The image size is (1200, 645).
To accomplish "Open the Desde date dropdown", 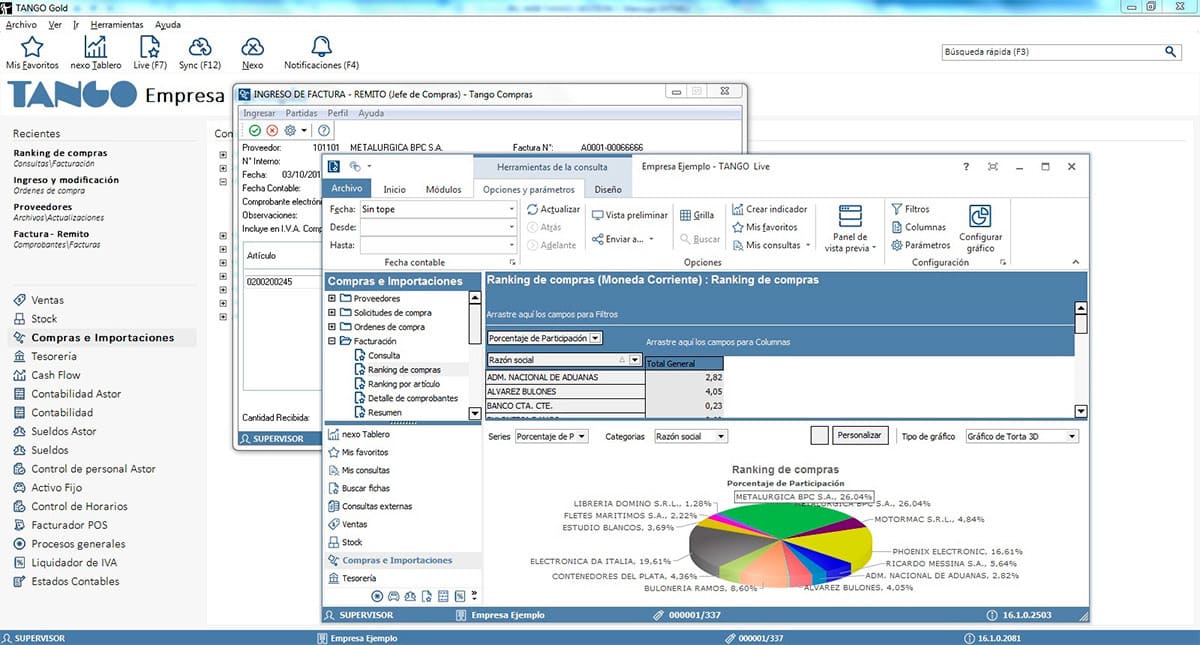I will pyautogui.click(x=512, y=227).
